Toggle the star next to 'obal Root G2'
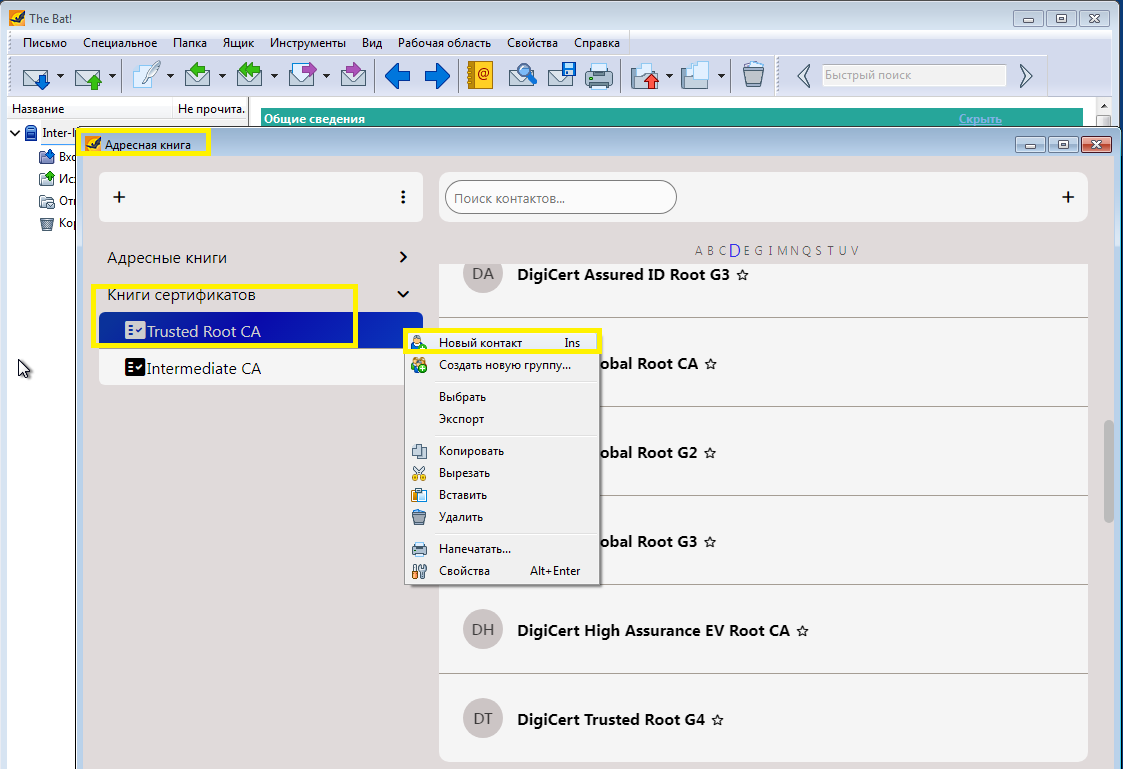Viewport: 1123px width, 769px height. [710, 453]
